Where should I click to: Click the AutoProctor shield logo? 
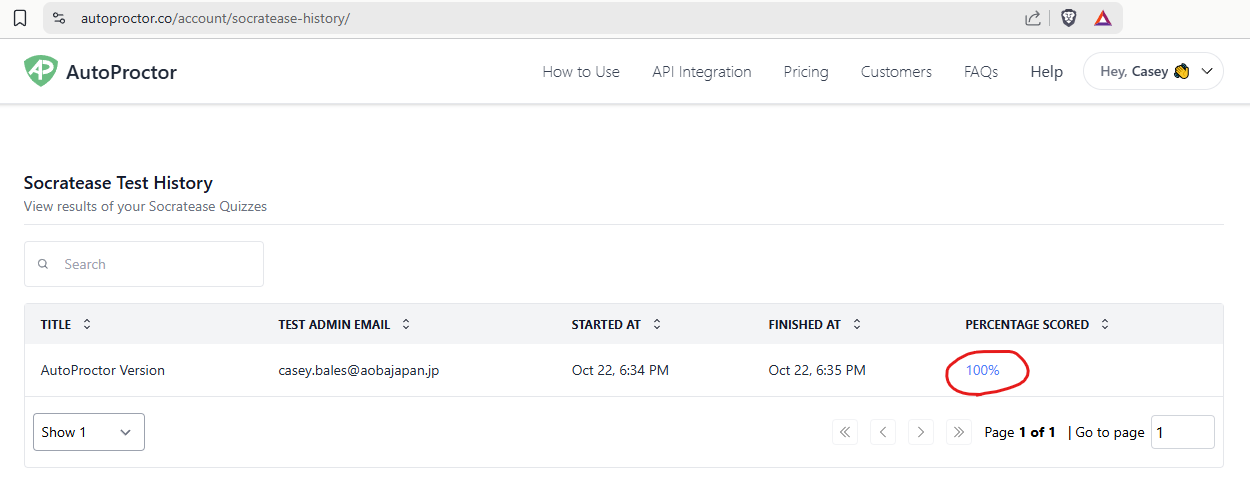point(41,71)
